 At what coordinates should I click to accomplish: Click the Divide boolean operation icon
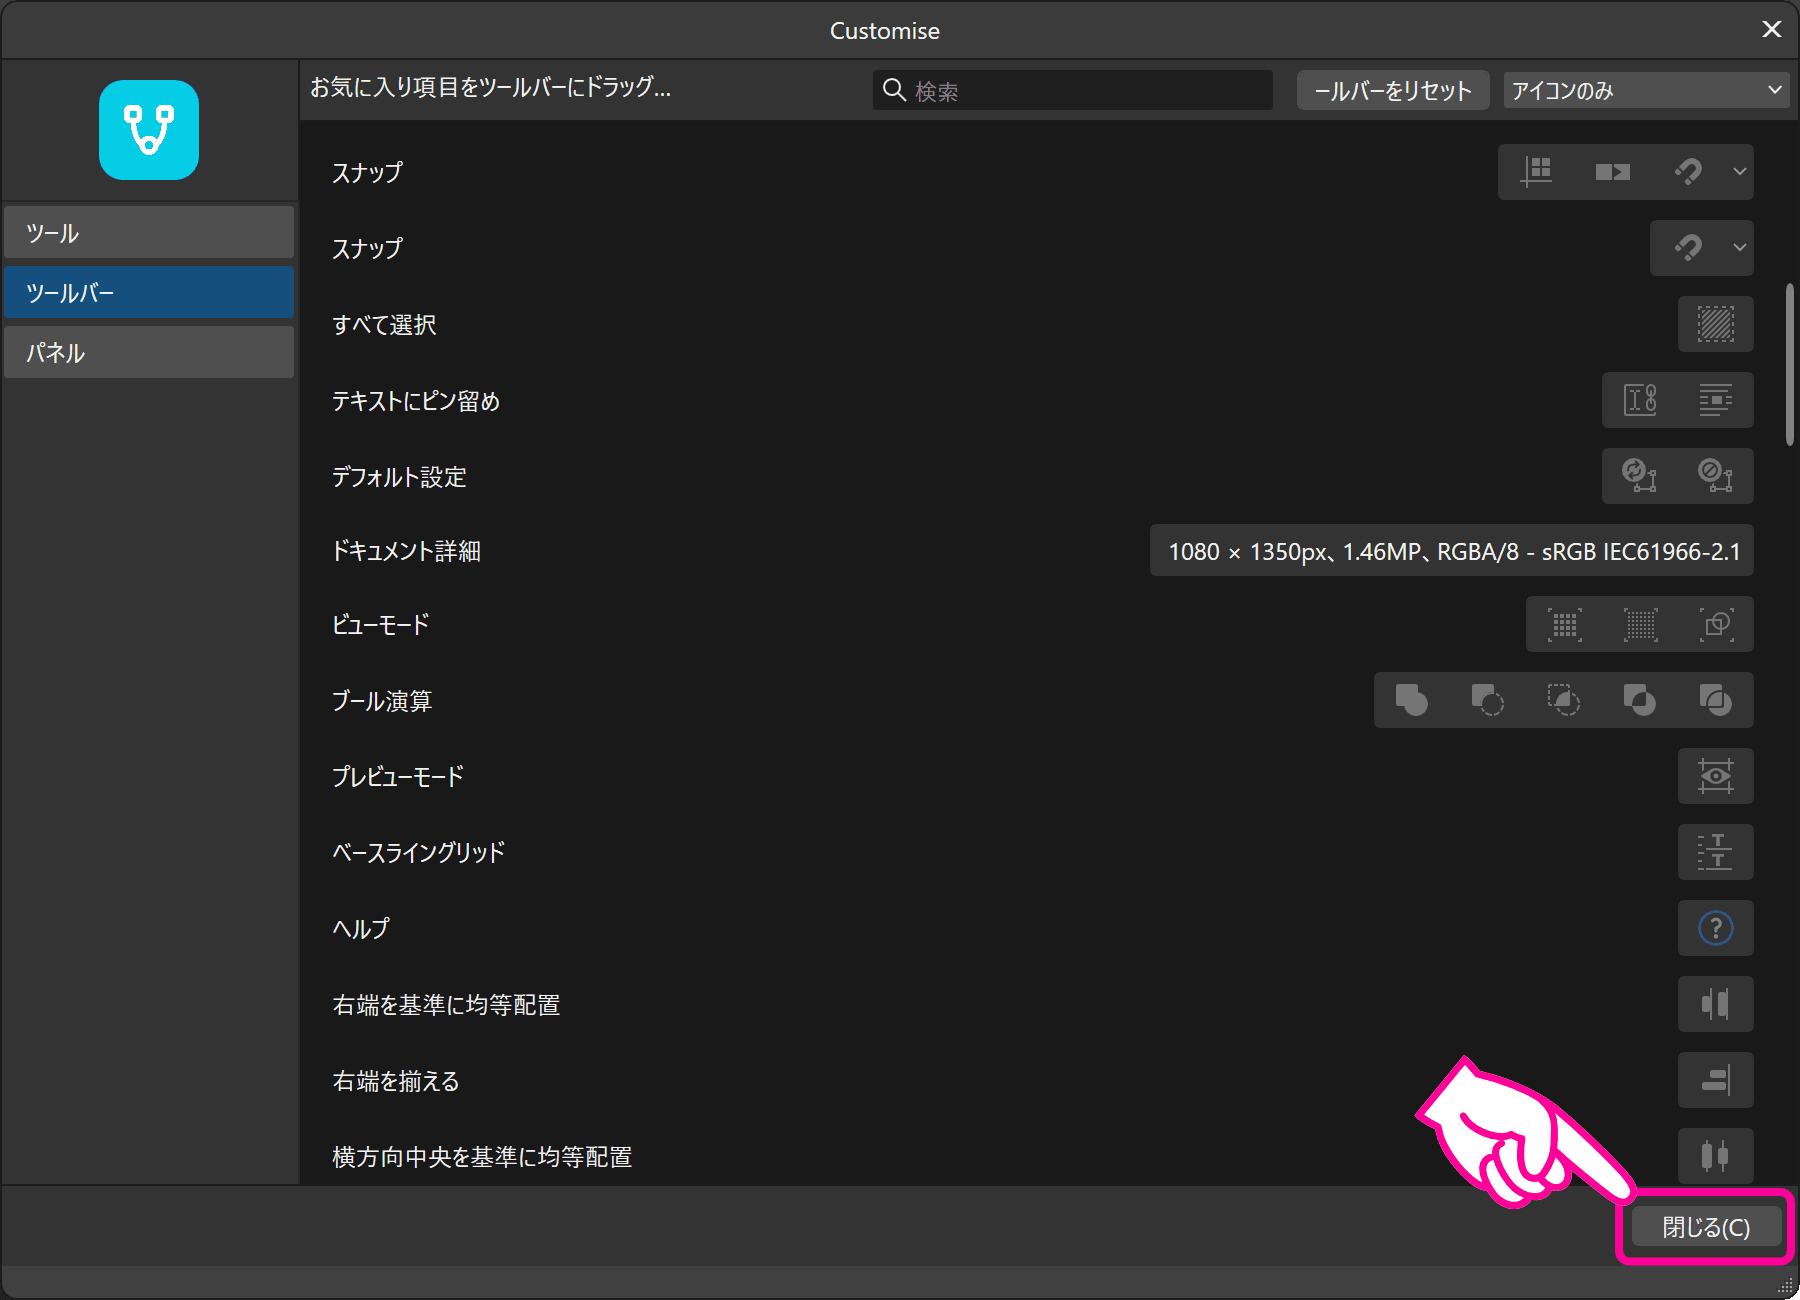point(1640,700)
